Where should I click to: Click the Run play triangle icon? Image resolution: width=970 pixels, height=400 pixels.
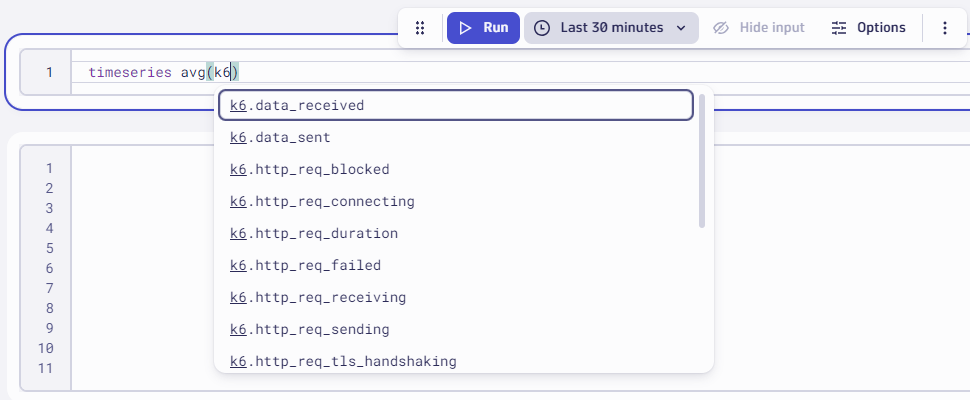coord(466,28)
